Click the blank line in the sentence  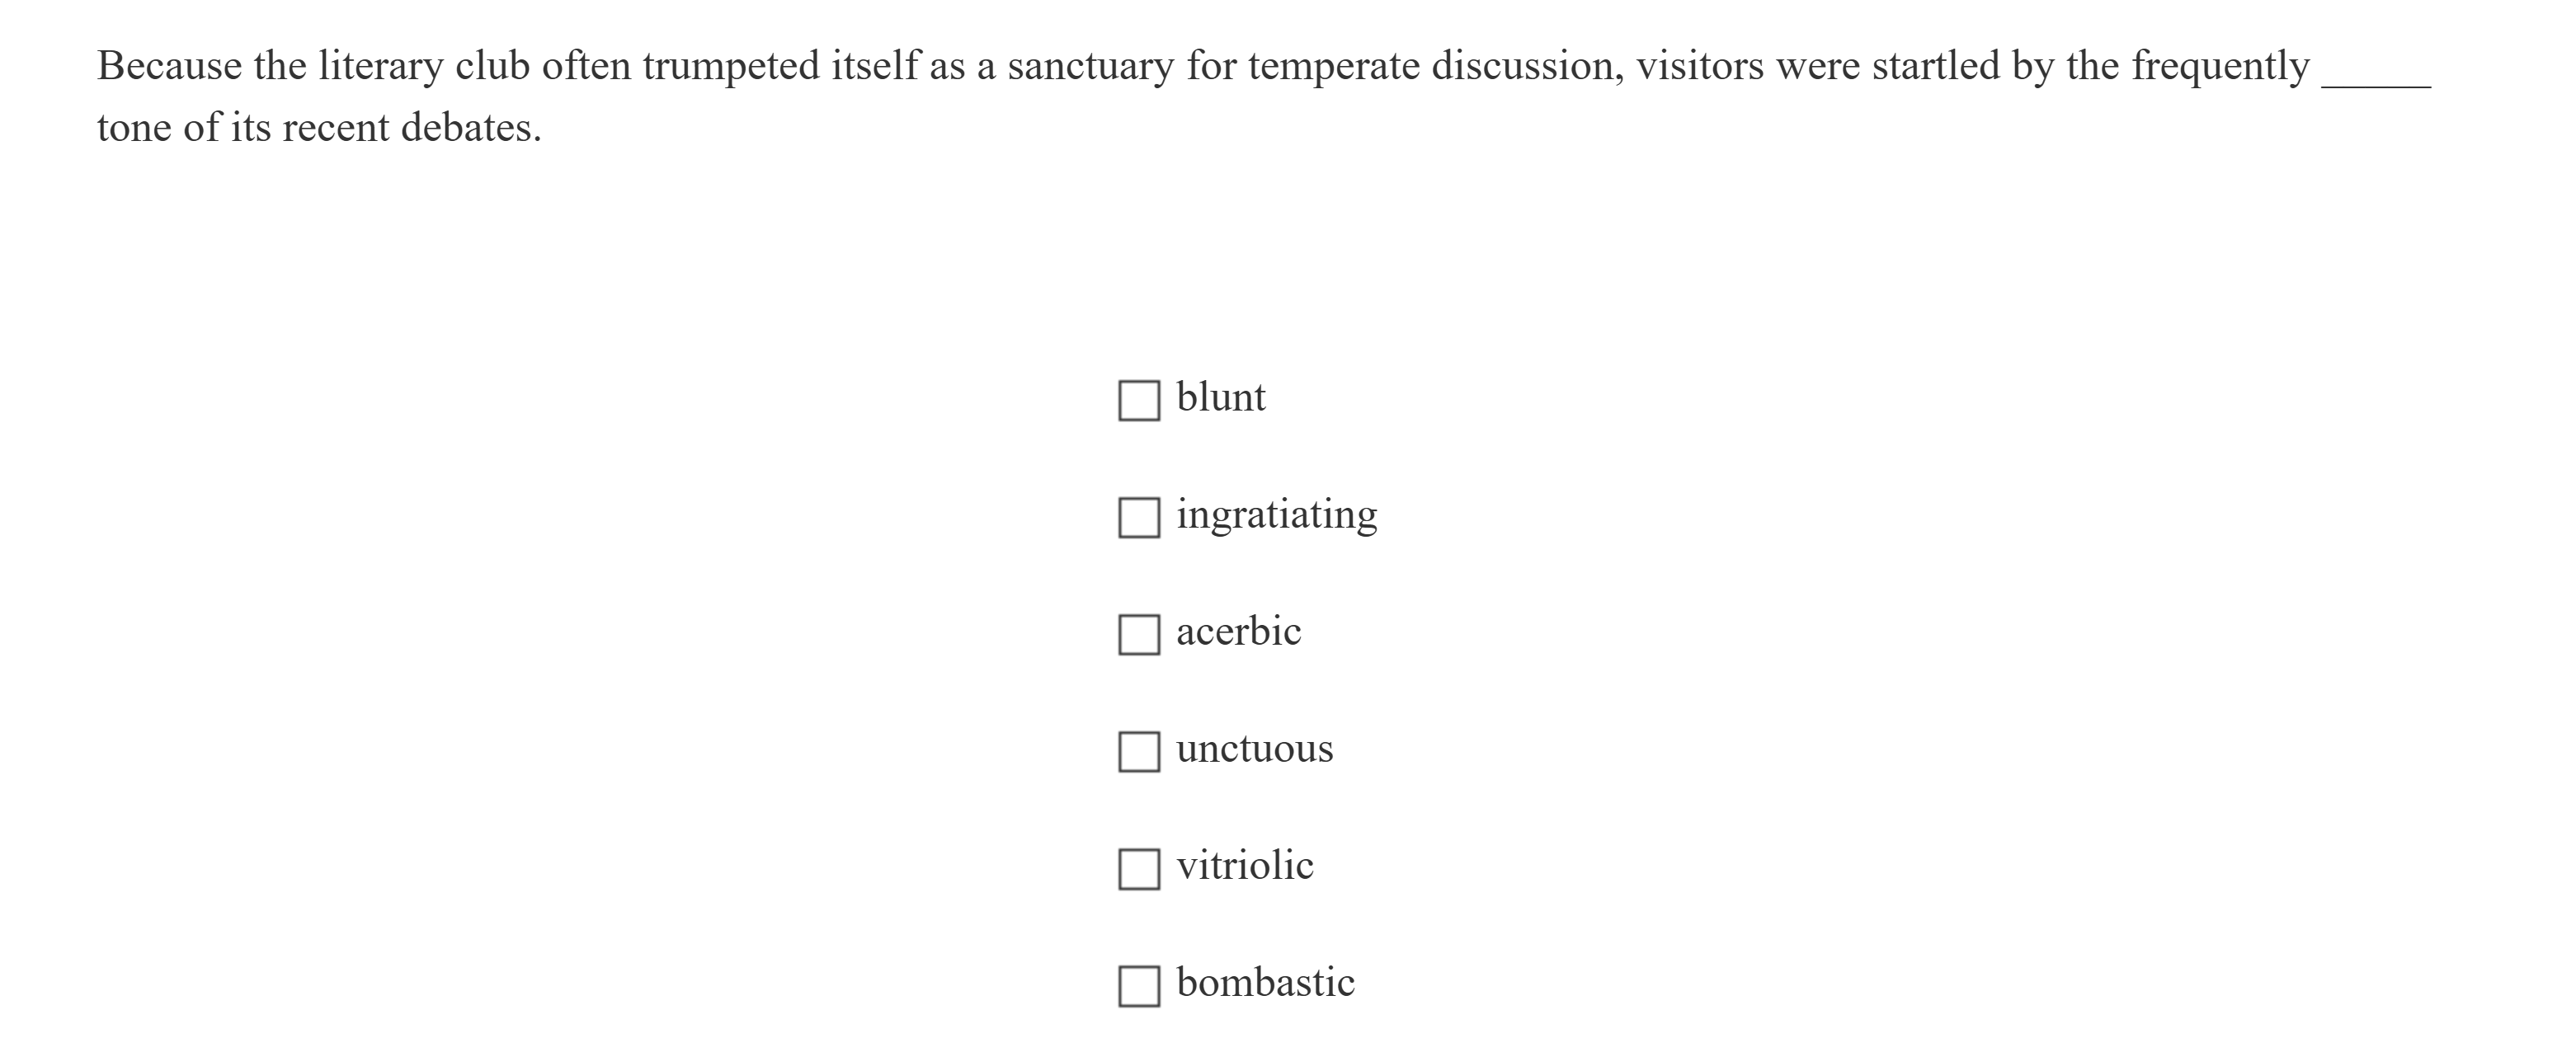pyautogui.click(x=2375, y=78)
